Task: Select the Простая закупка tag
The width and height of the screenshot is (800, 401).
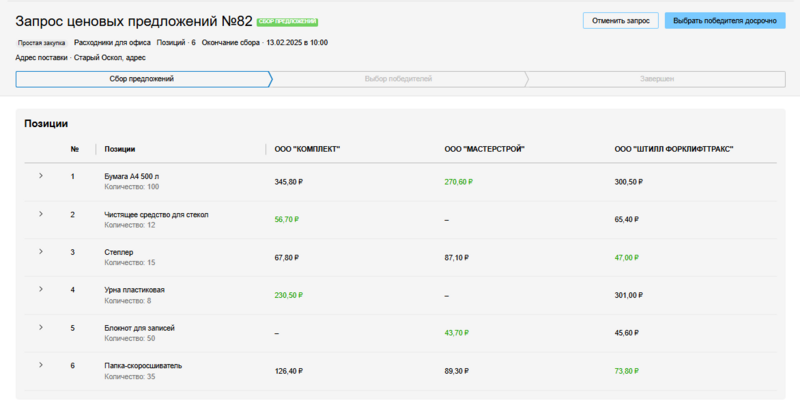Action: click(x=42, y=43)
